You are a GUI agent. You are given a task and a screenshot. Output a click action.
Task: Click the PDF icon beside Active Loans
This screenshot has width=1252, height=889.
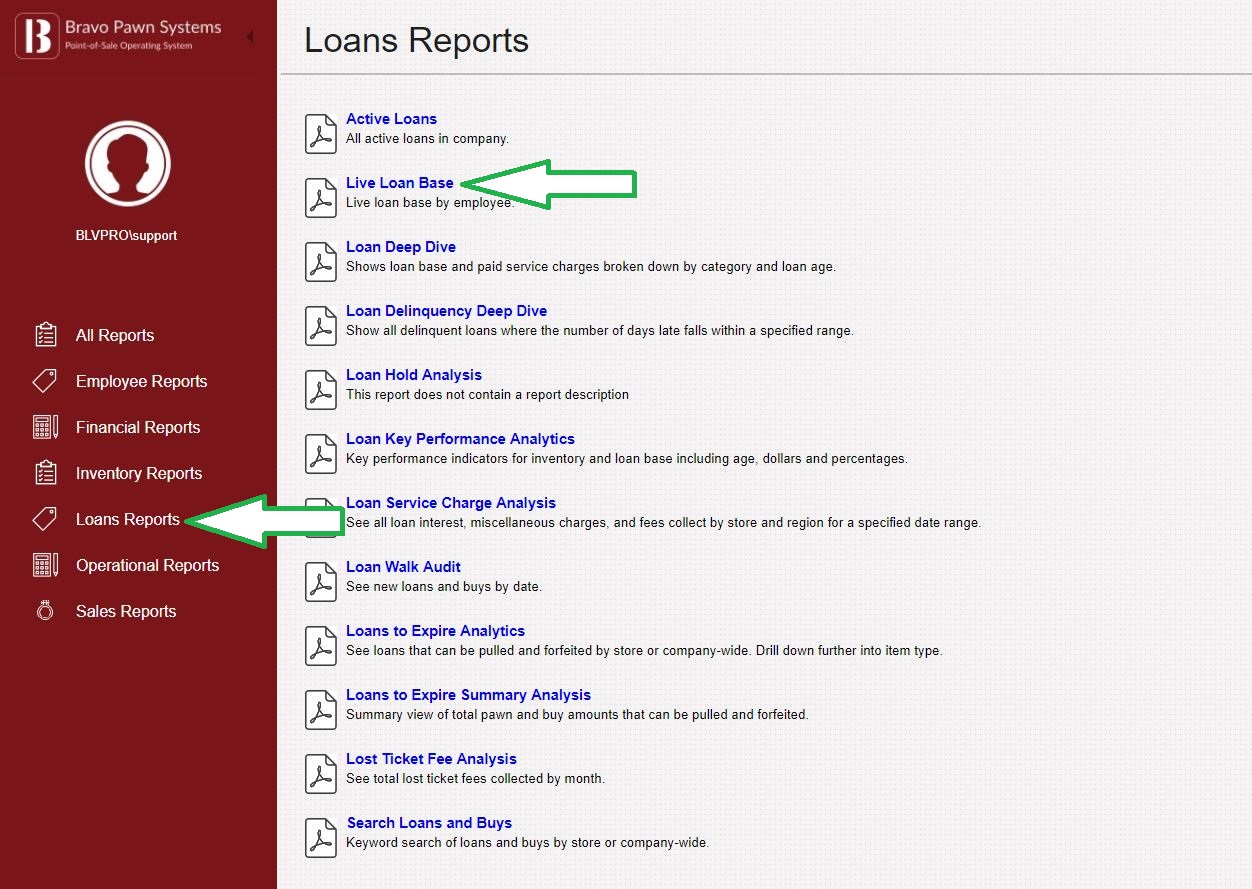320,133
